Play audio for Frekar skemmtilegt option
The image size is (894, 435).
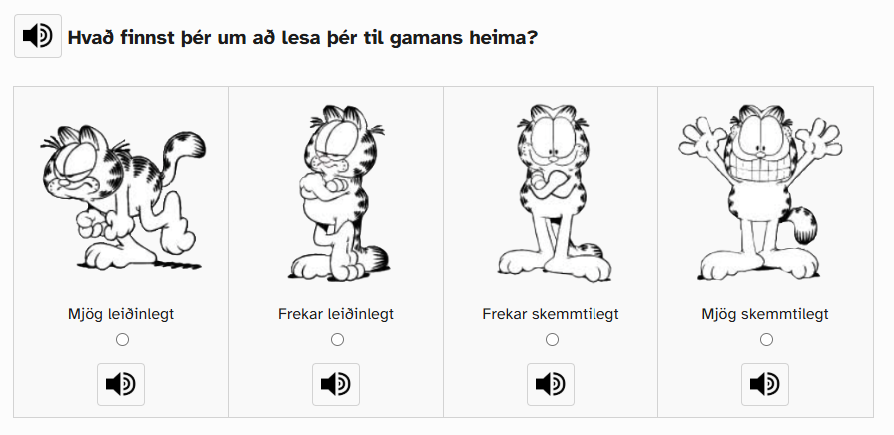(x=551, y=384)
